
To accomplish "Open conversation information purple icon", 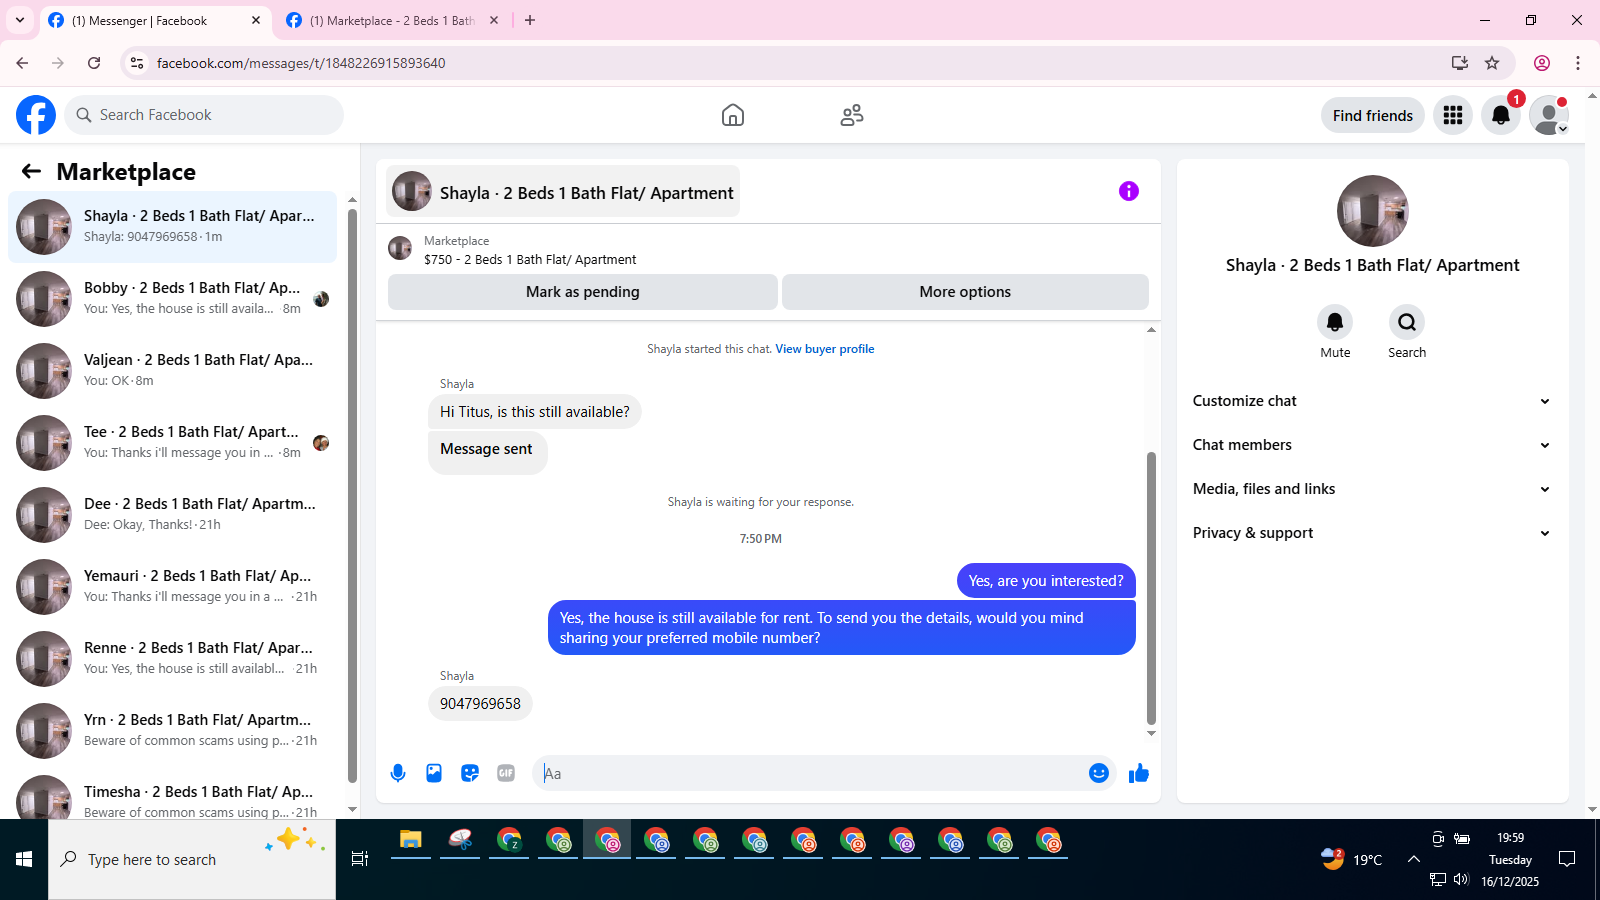I will click(1129, 191).
